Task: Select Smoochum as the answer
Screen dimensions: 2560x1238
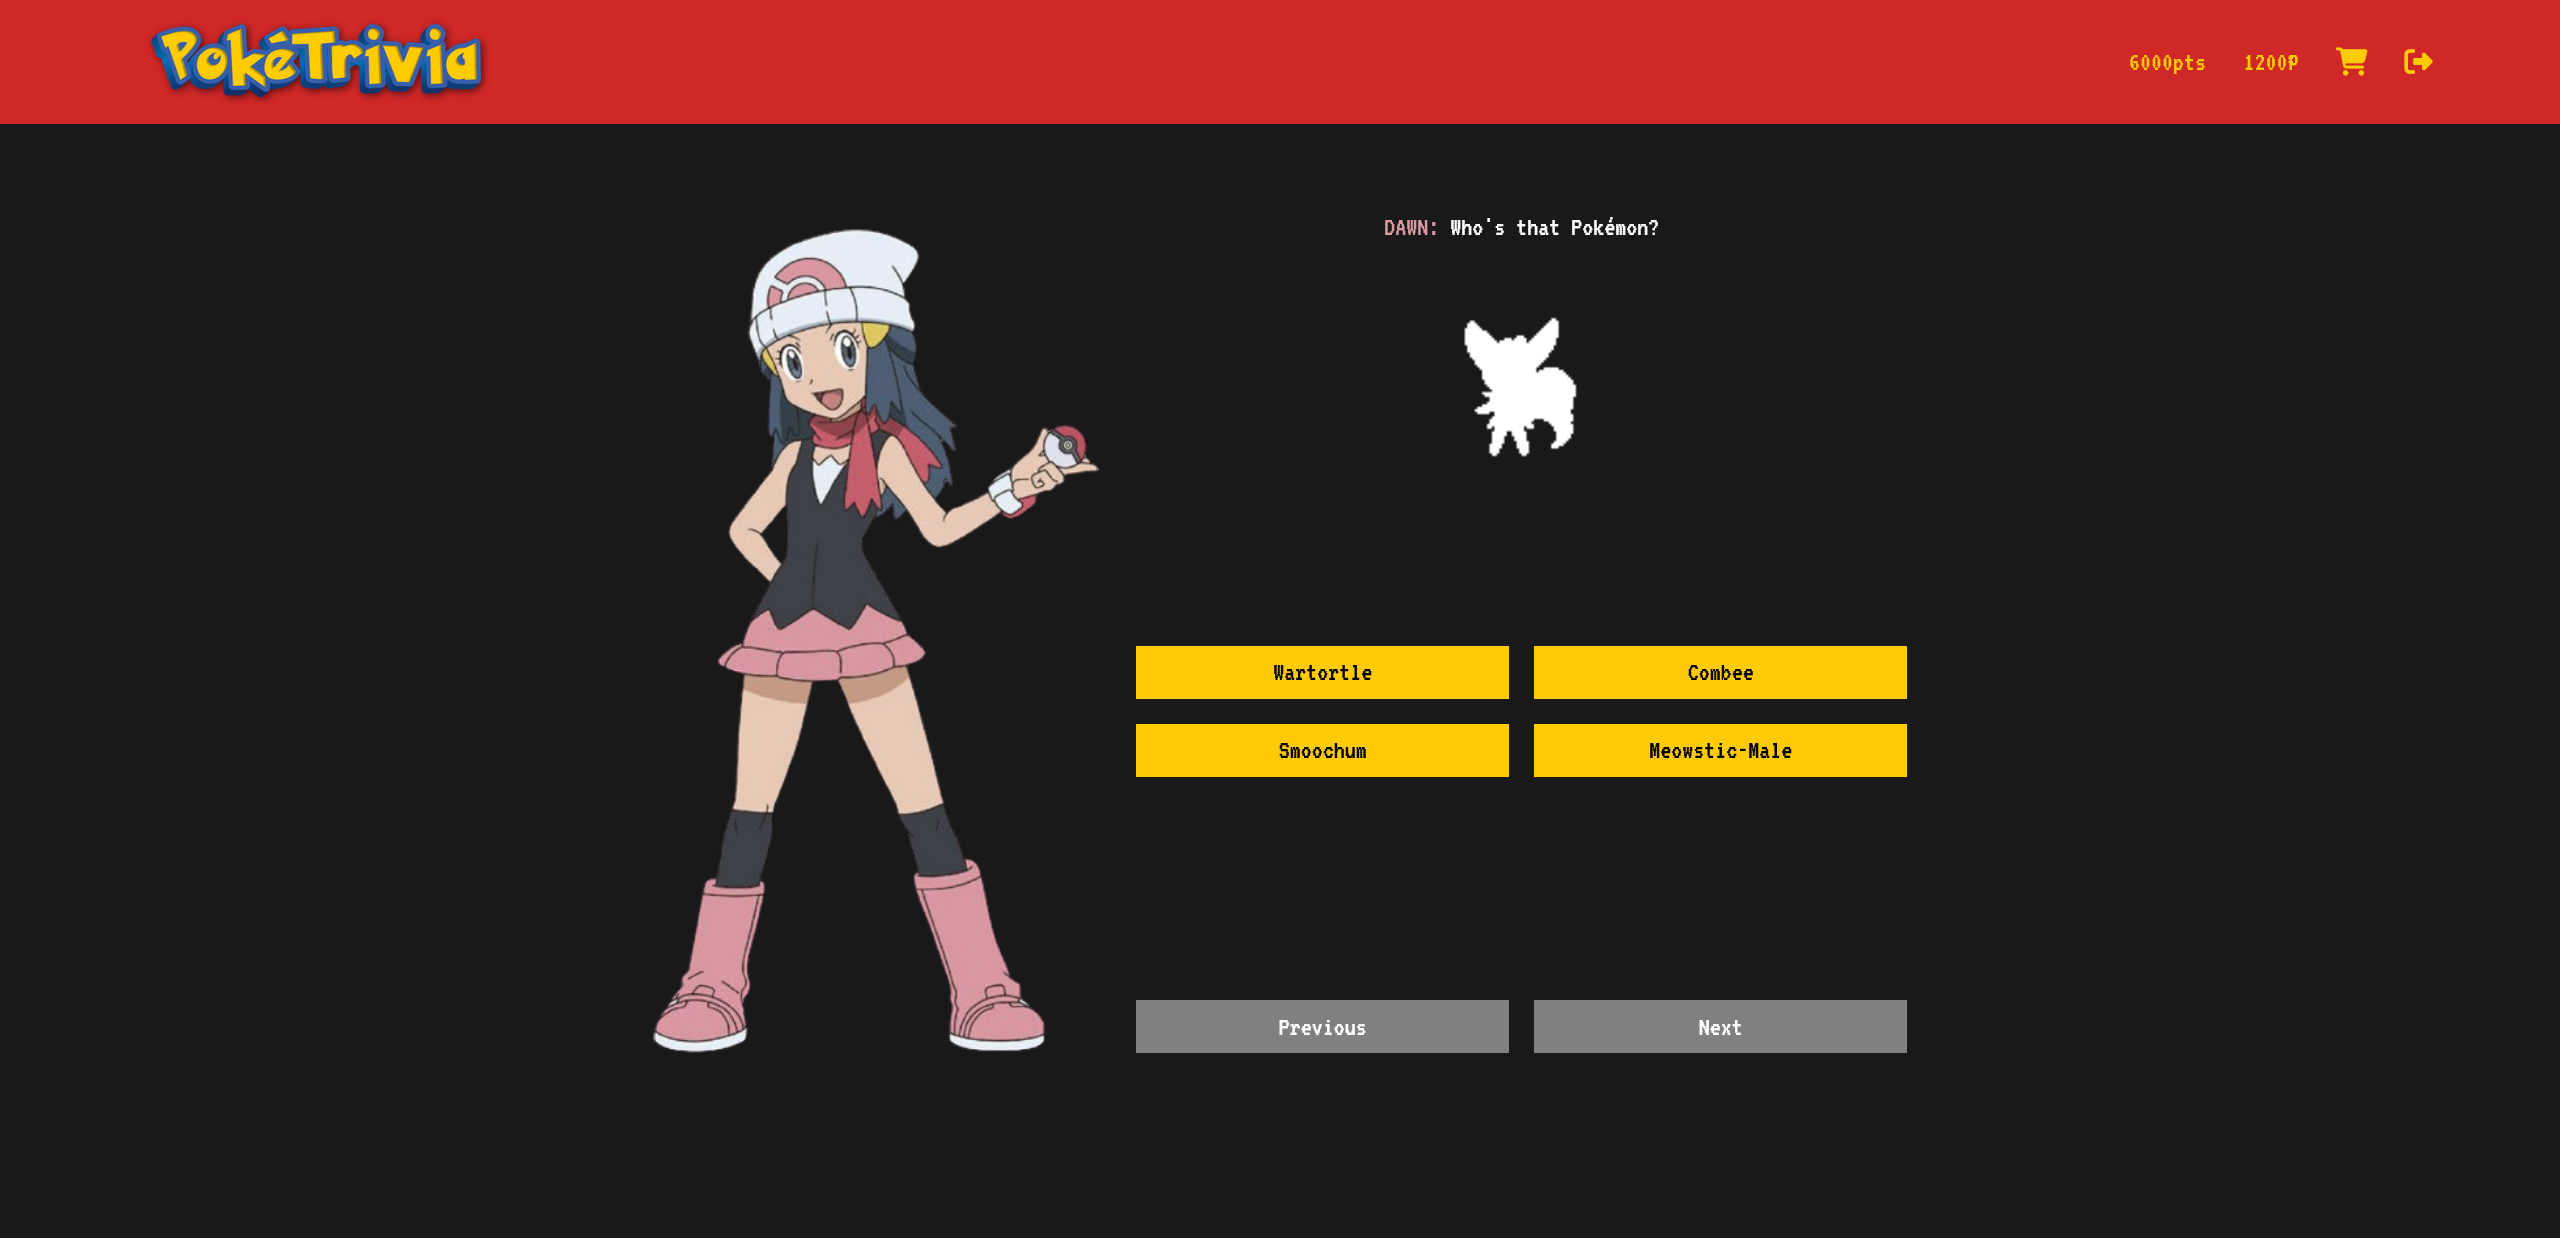Action: tap(1321, 750)
